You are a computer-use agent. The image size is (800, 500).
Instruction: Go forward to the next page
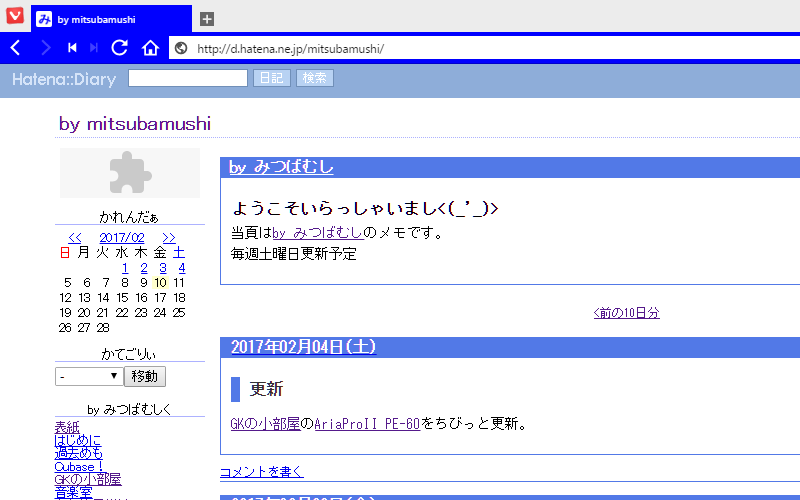tap(45, 48)
